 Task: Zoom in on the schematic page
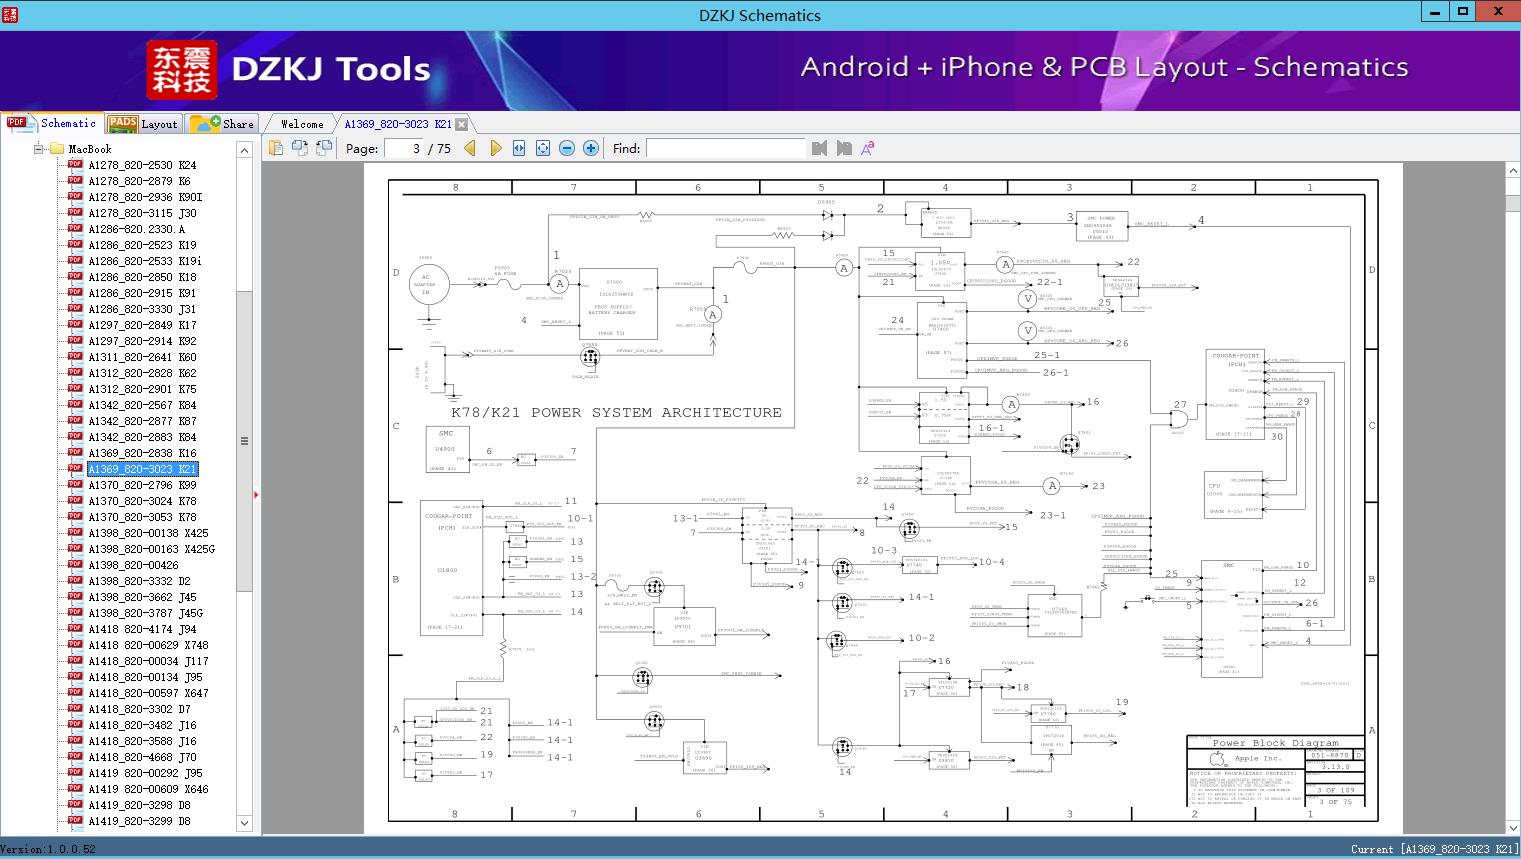tap(590, 147)
